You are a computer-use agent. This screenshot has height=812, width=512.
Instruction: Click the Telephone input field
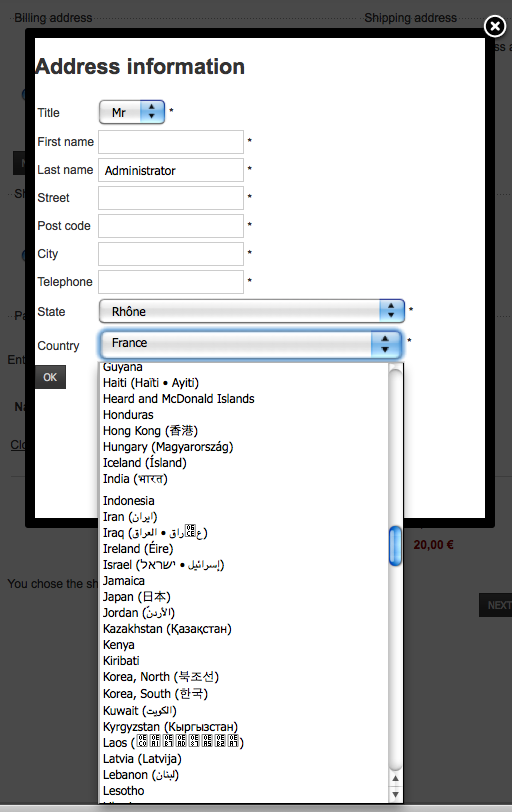[x=171, y=282]
